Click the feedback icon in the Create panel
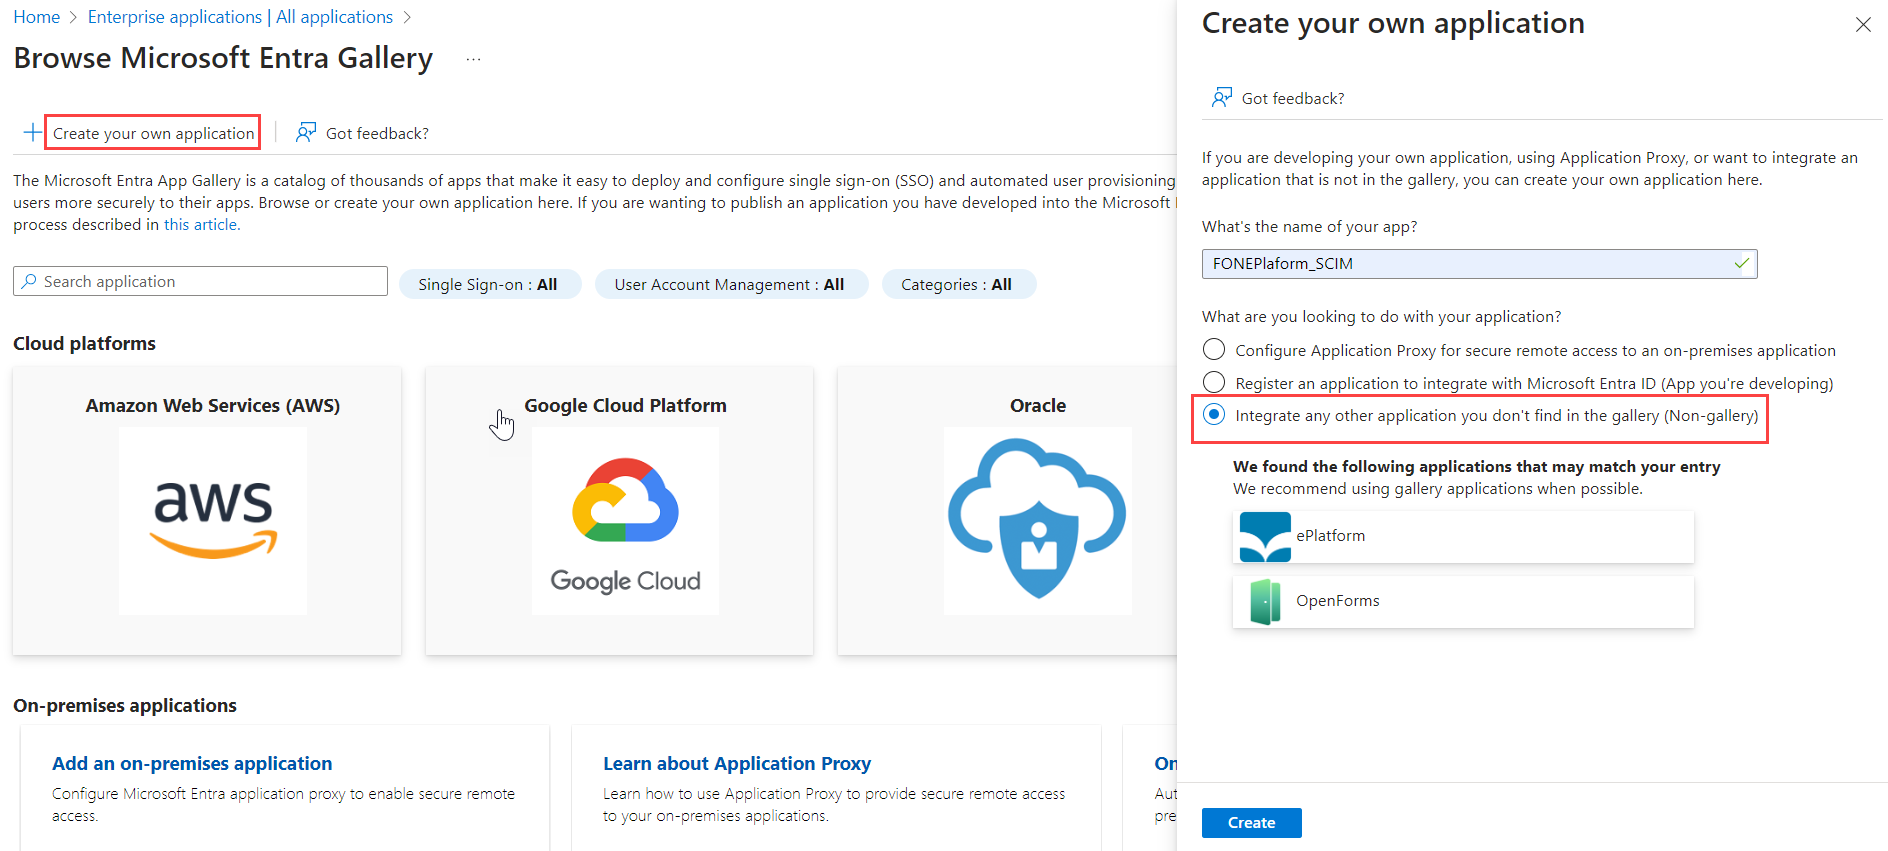This screenshot has width=1888, height=851. (1222, 97)
